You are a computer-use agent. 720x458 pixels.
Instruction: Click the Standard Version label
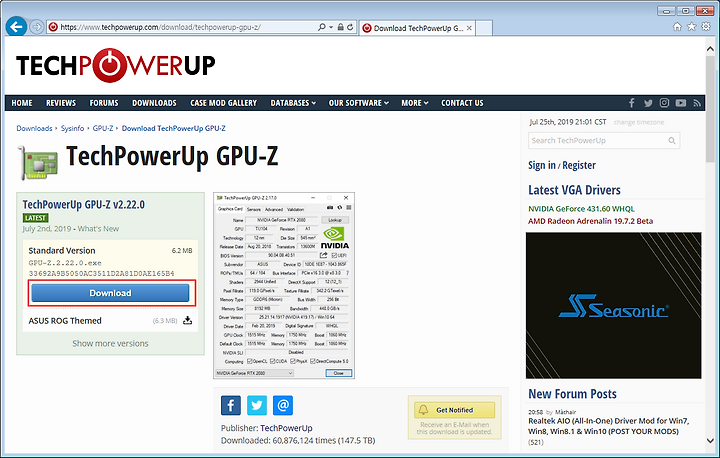pos(62,251)
